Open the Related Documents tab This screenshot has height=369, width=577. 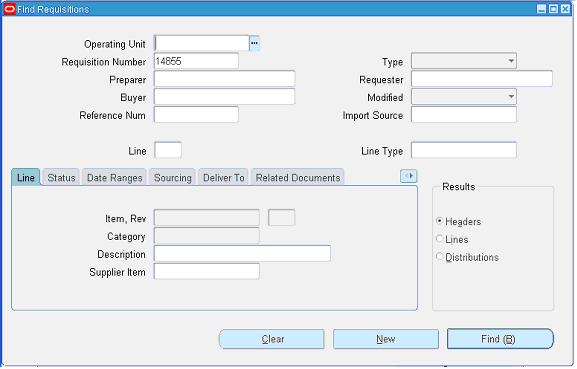tap(298, 177)
